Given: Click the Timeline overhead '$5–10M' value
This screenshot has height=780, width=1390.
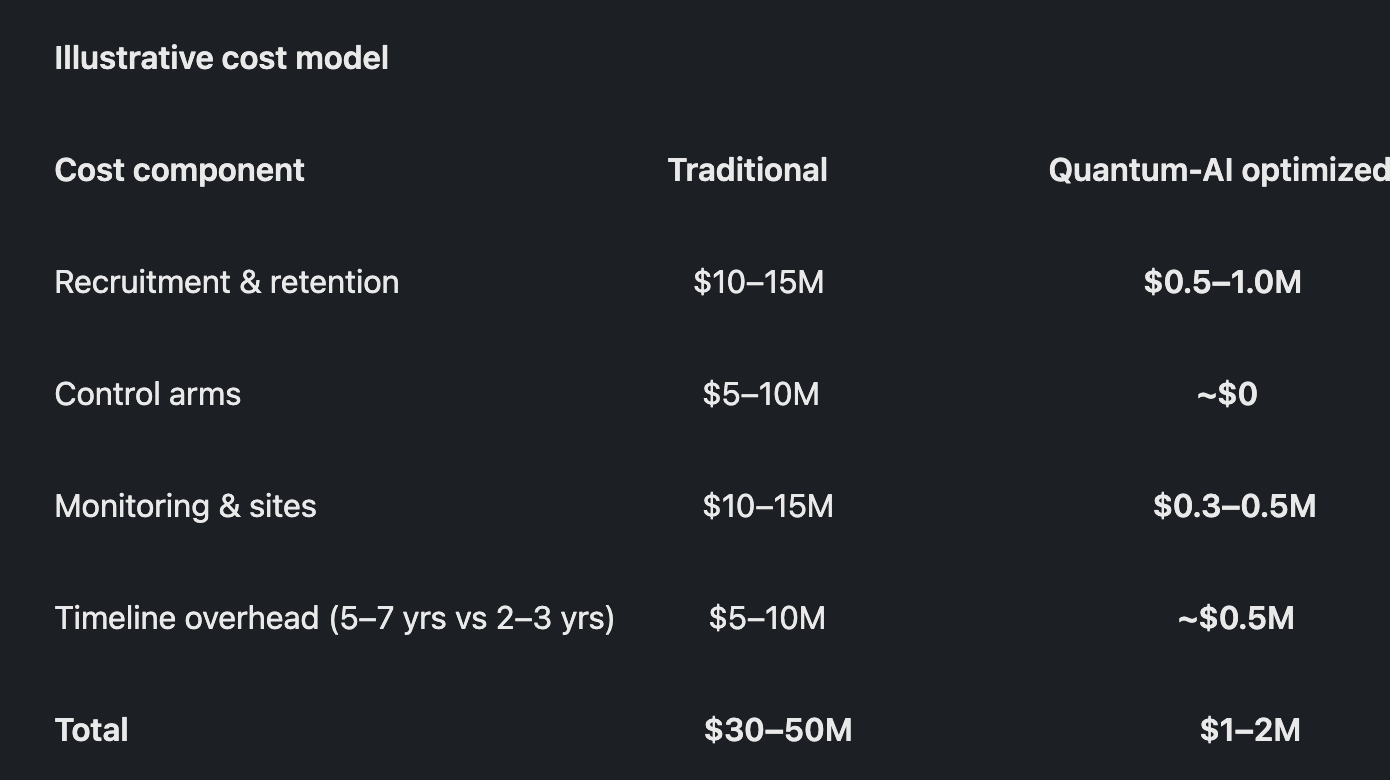Looking at the screenshot, I should (x=767, y=618).
